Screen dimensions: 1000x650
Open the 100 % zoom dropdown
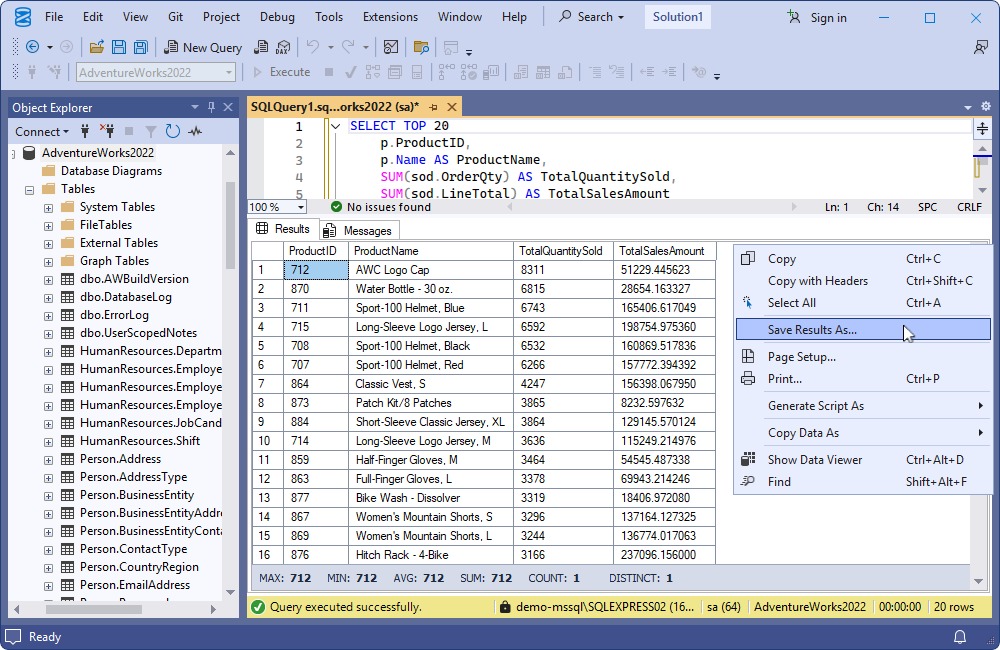click(300, 207)
